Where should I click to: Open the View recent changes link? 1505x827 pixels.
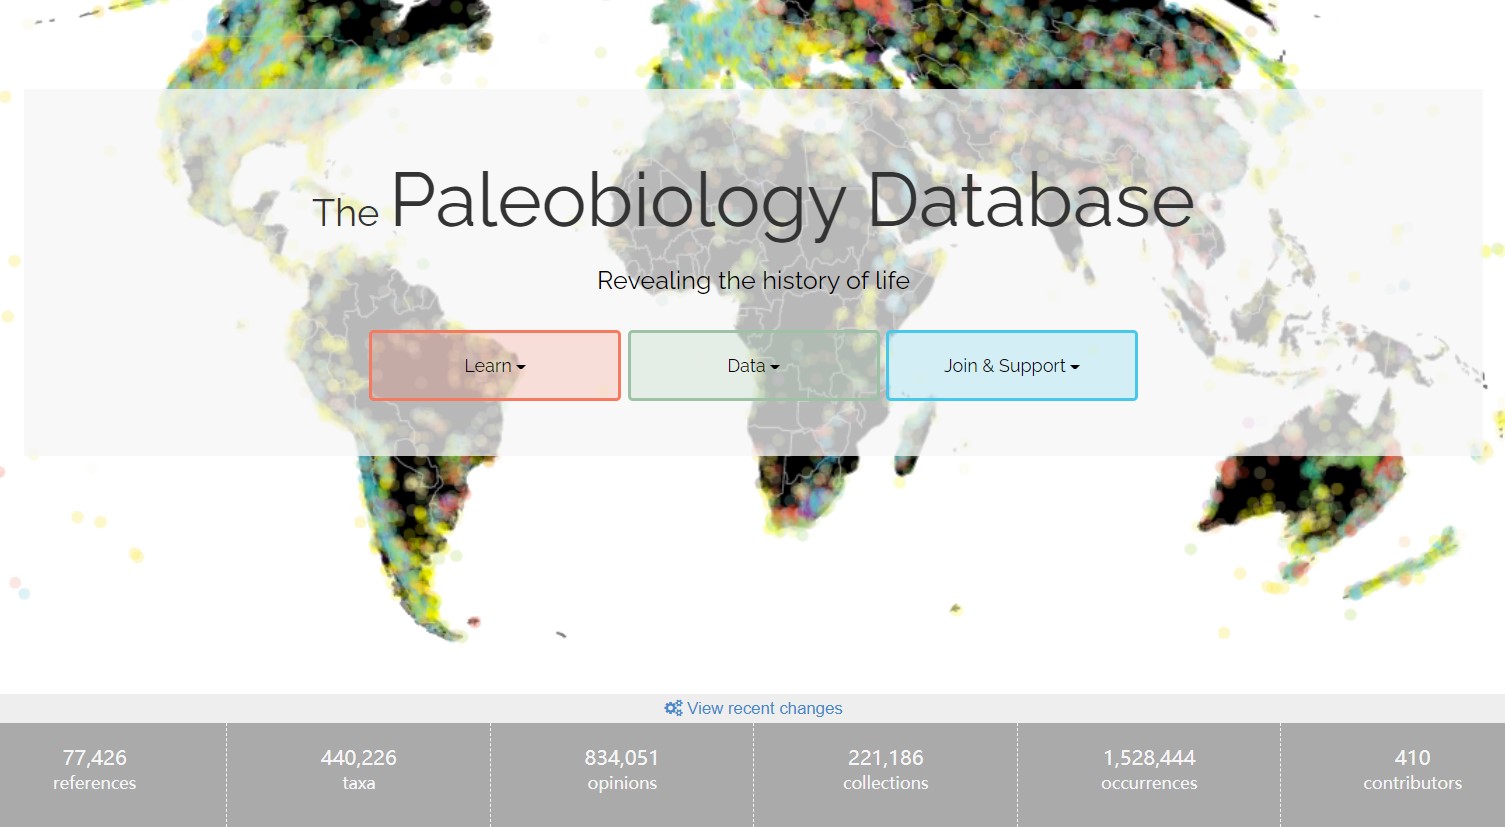[x=764, y=708]
